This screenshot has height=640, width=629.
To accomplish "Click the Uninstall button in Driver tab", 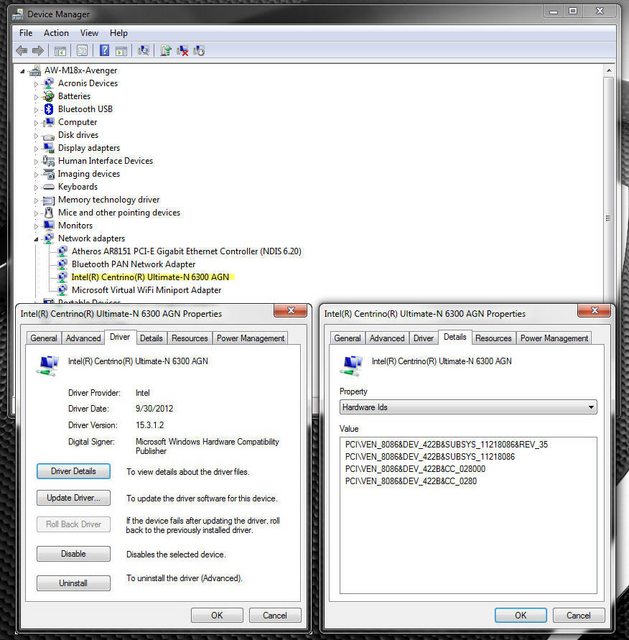I will pyautogui.click(x=73, y=583).
